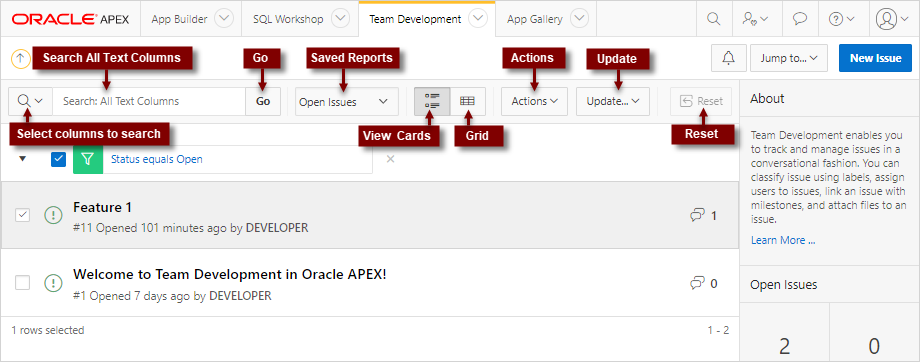Image resolution: width=920 pixels, height=362 pixels.
Task: Open the Actions menu
Action: (x=534, y=101)
